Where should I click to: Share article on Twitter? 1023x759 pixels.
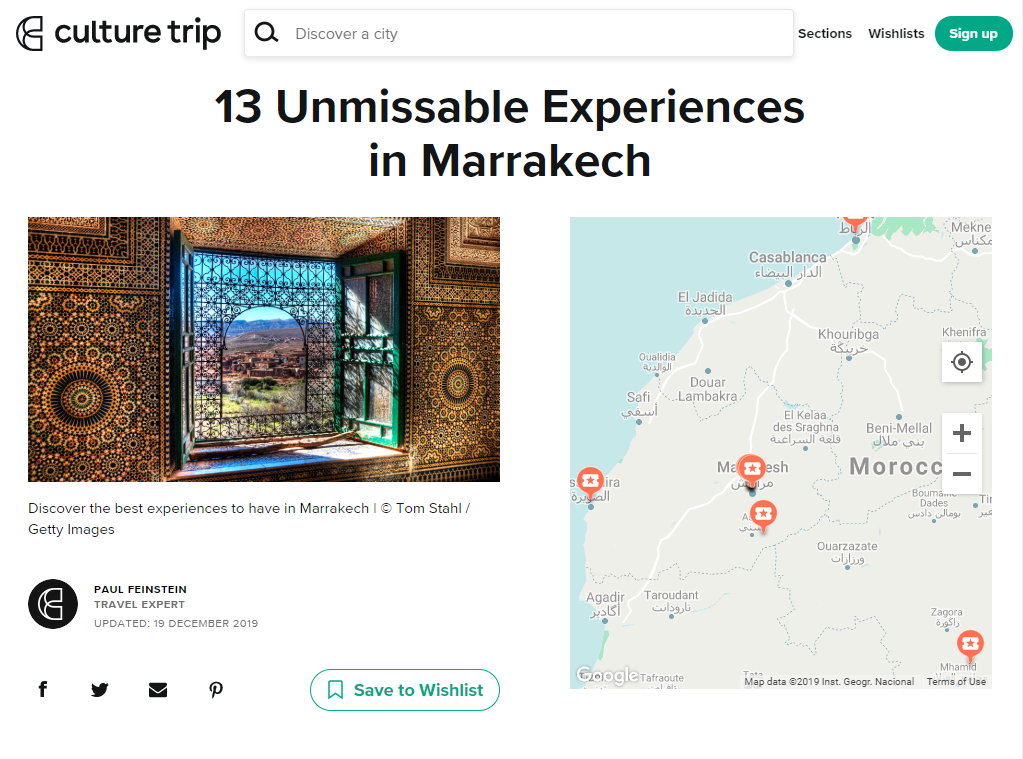(x=100, y=690)
